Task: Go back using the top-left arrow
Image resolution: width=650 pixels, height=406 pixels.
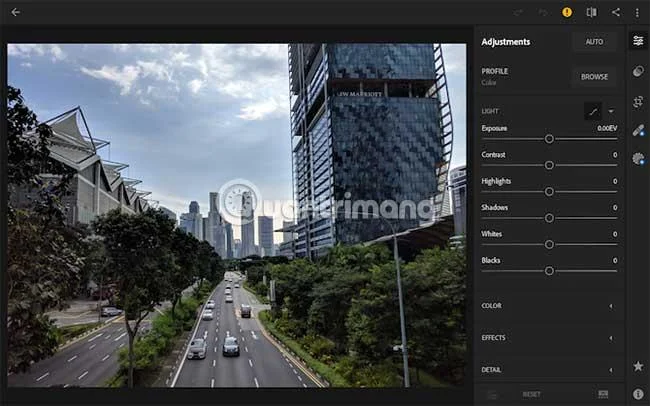Action: [15, 12]
